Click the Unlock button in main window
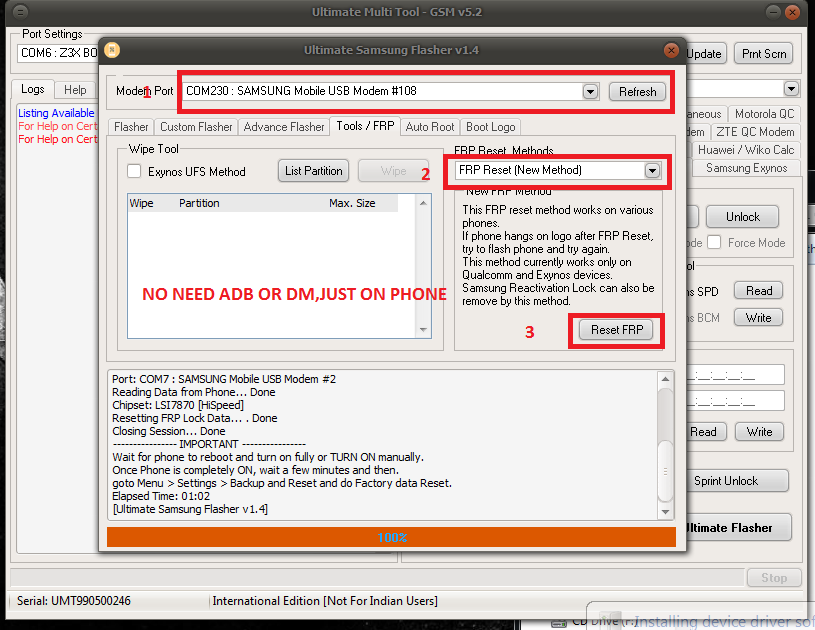 [742, 217]
